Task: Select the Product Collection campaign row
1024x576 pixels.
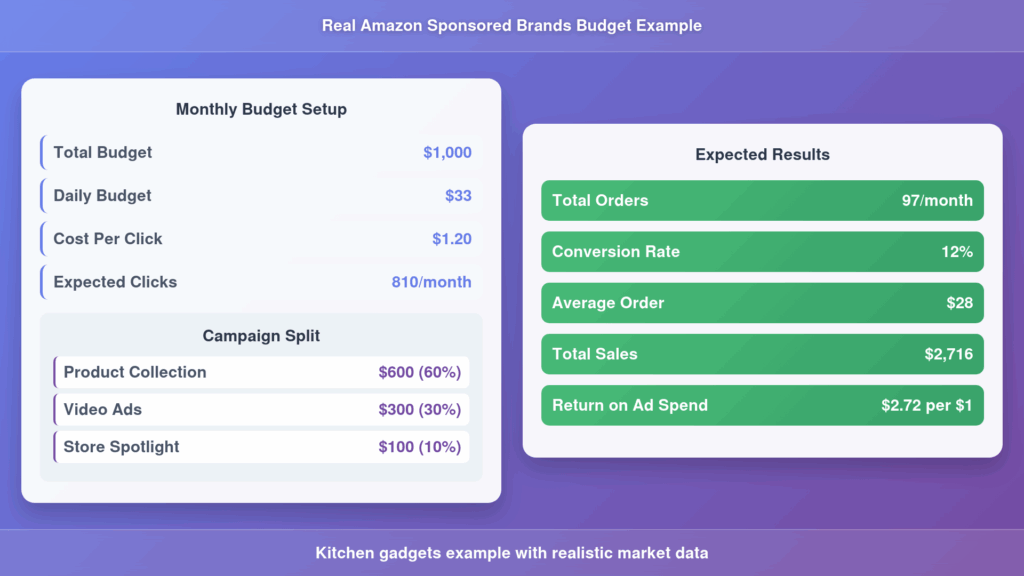Action: pyautogui.click(x=261, y=372)
